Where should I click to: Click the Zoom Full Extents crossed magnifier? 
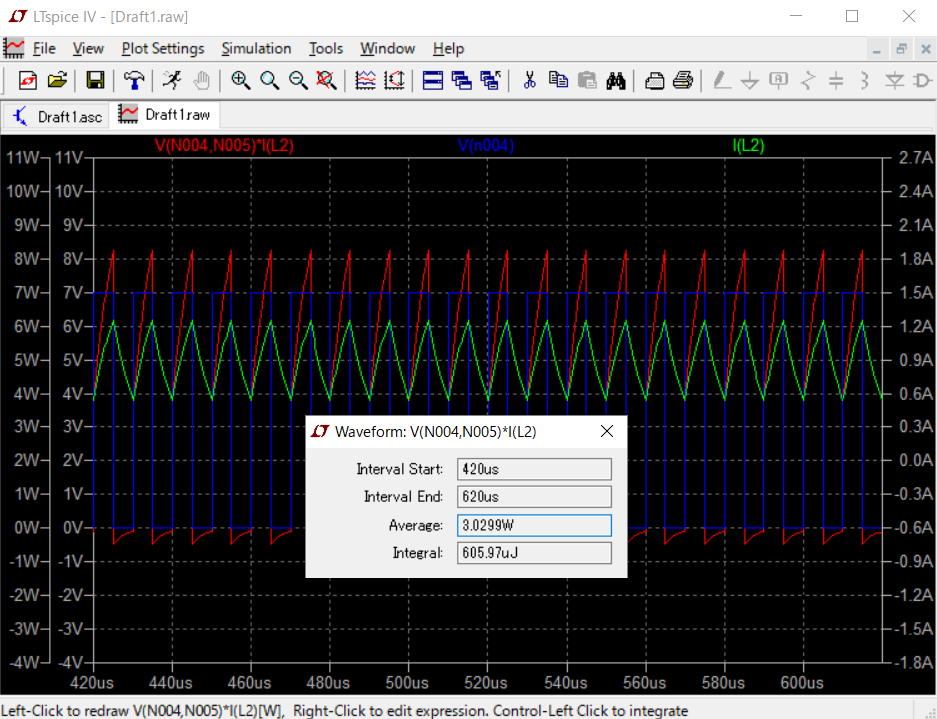point(326,80)
